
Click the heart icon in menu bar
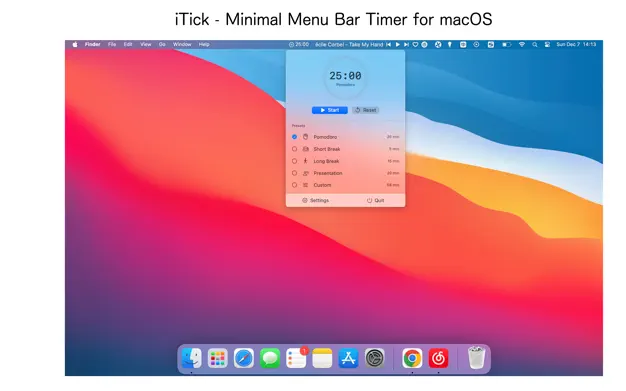(415, 44)
